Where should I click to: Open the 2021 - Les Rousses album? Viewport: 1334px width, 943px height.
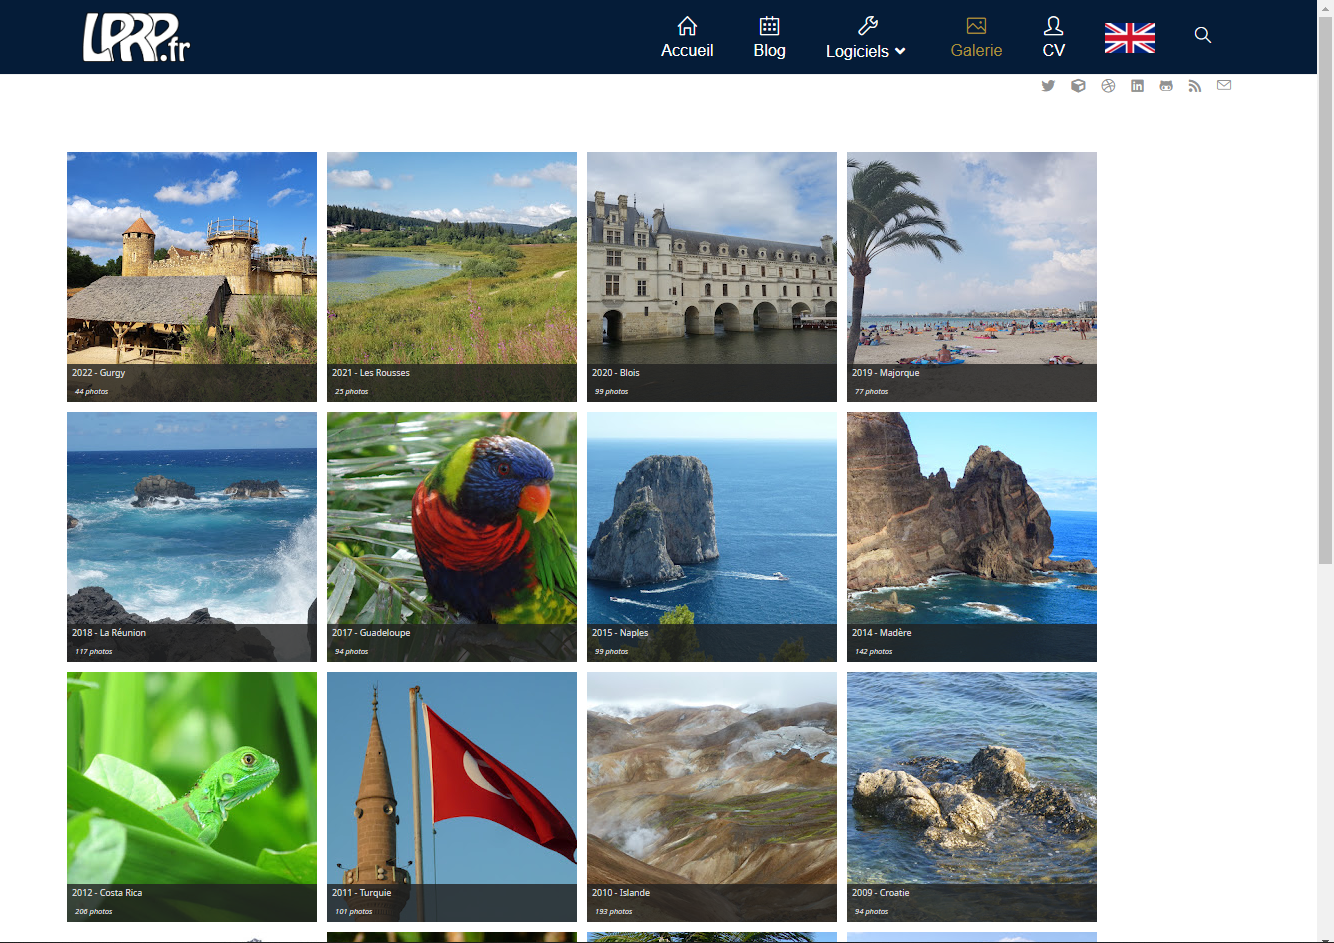452,277
